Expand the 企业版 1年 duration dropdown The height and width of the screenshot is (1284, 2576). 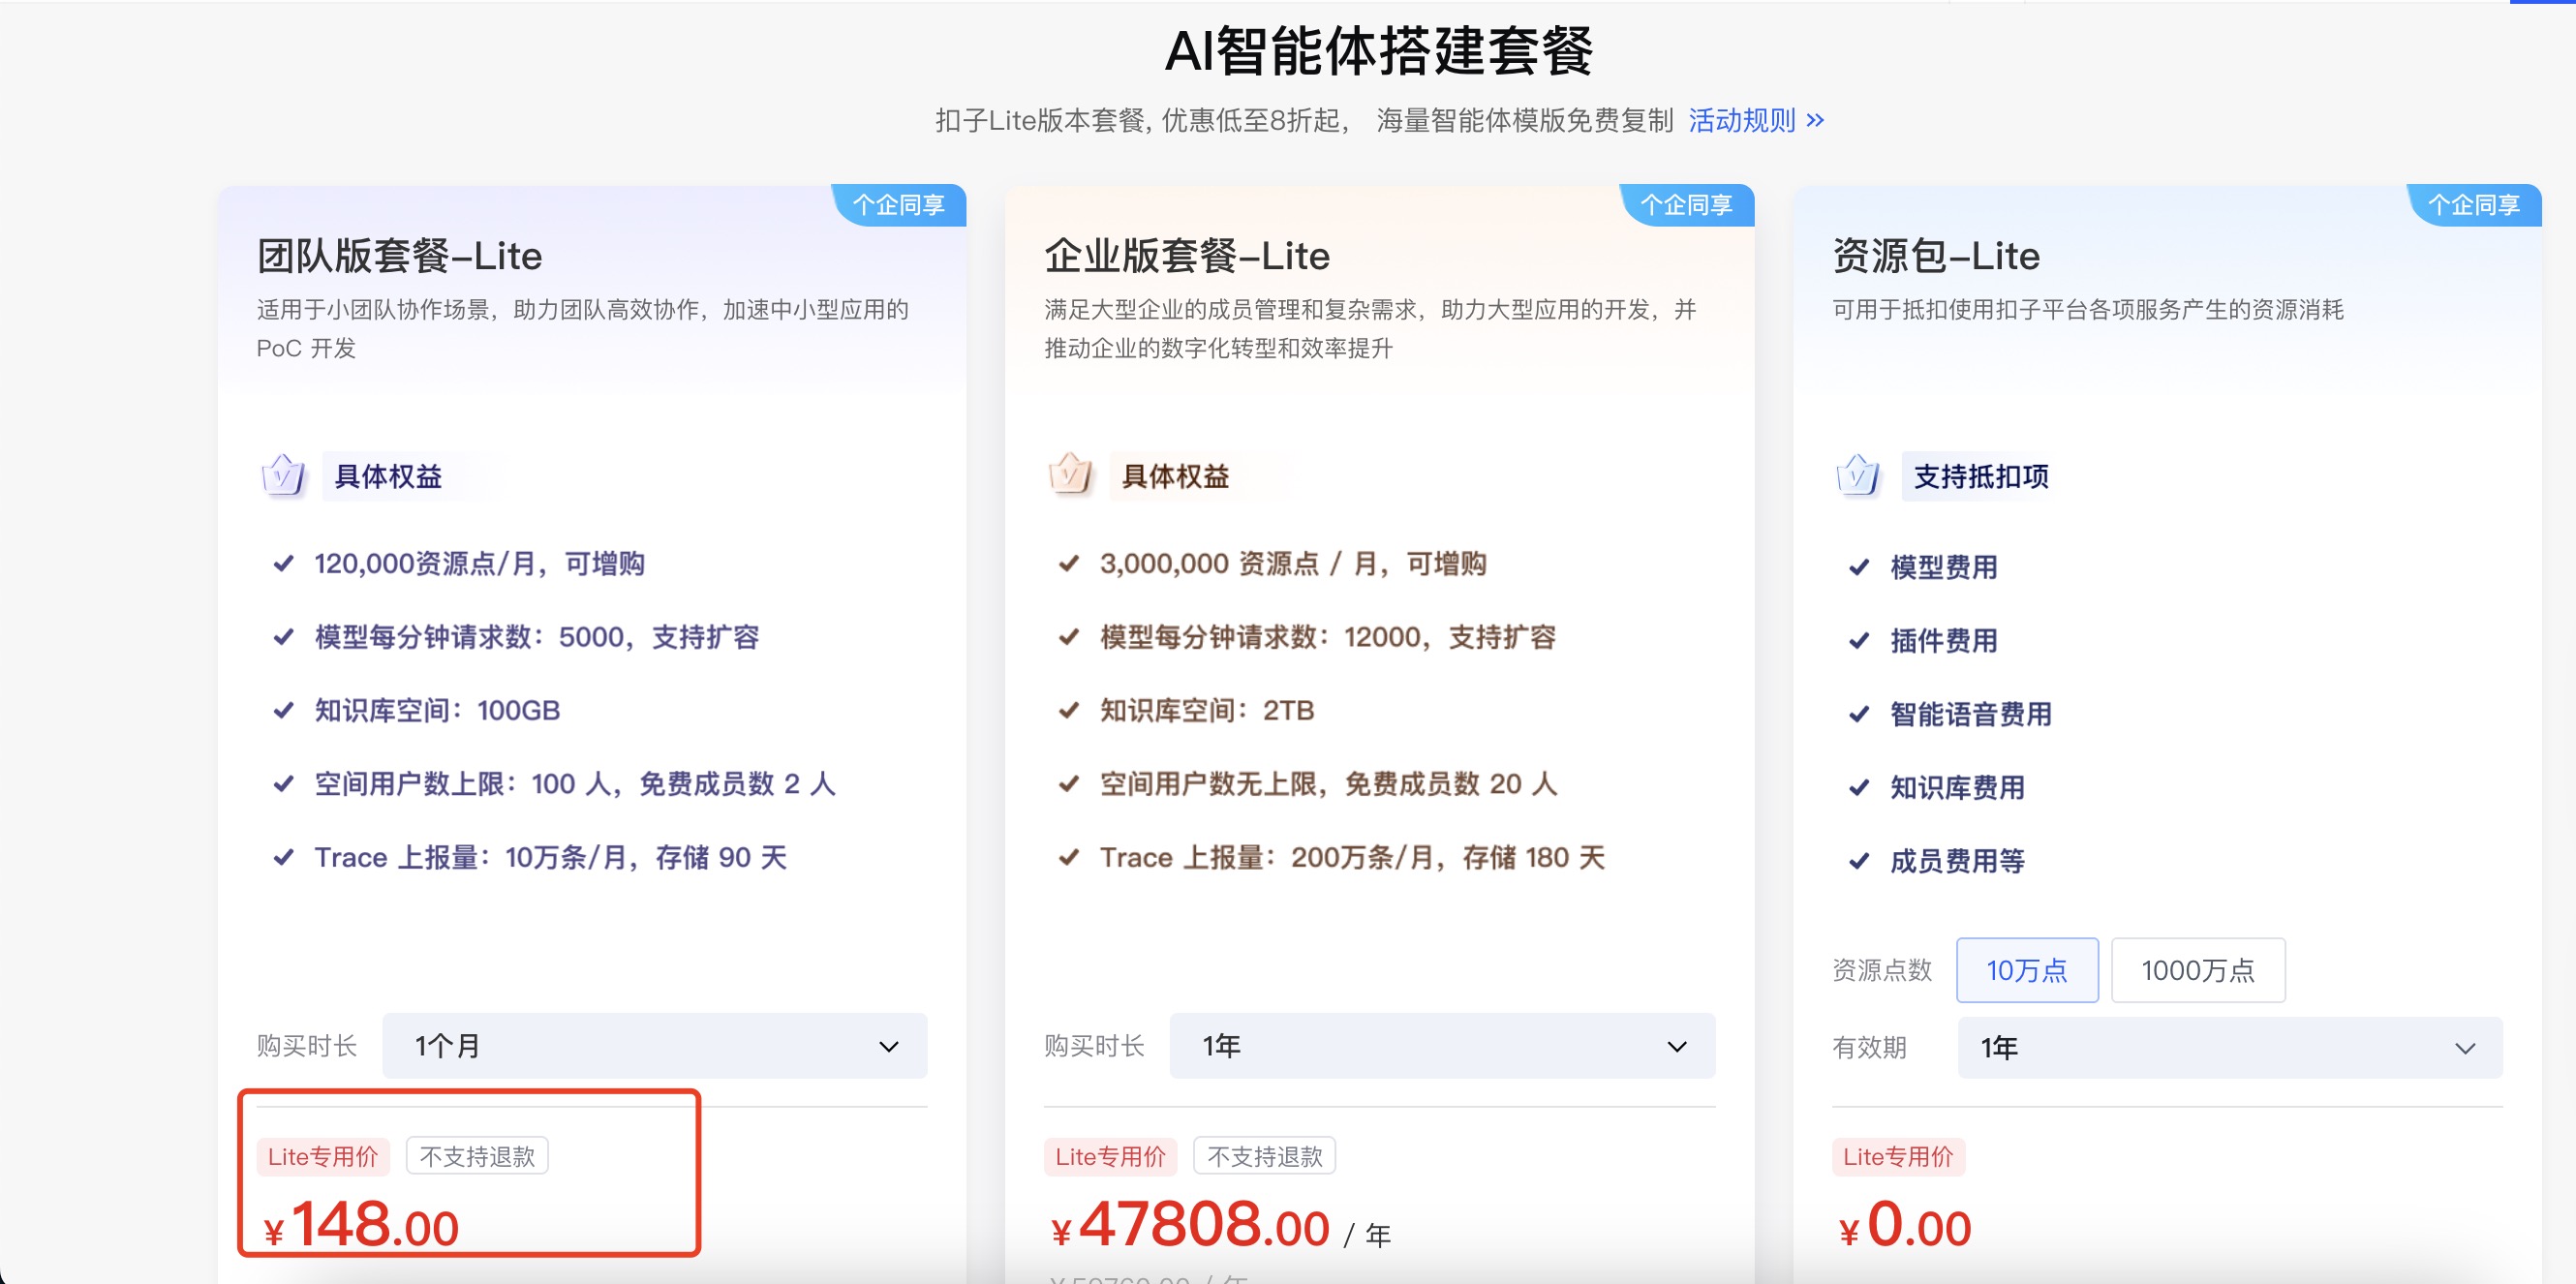point(1441,1046)
